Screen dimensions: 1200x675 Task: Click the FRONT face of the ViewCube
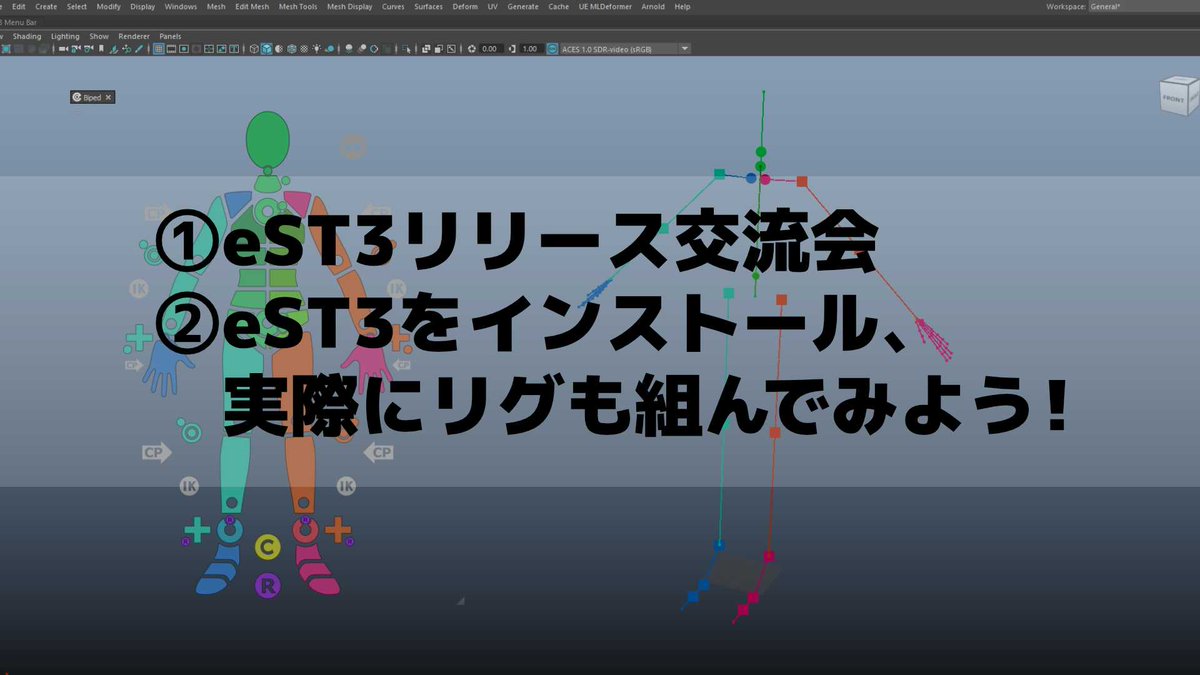pos(1172,96)
